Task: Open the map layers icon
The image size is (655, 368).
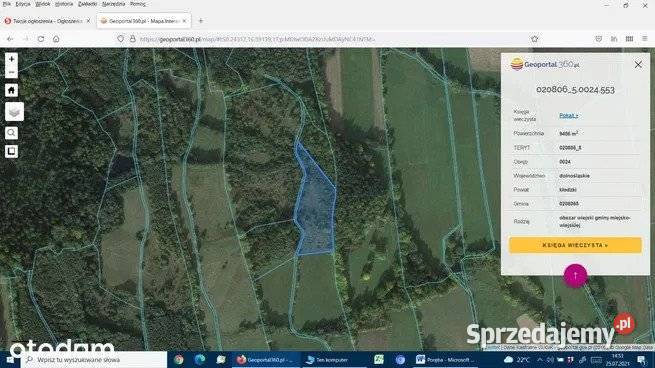Action: pos(14,112)
